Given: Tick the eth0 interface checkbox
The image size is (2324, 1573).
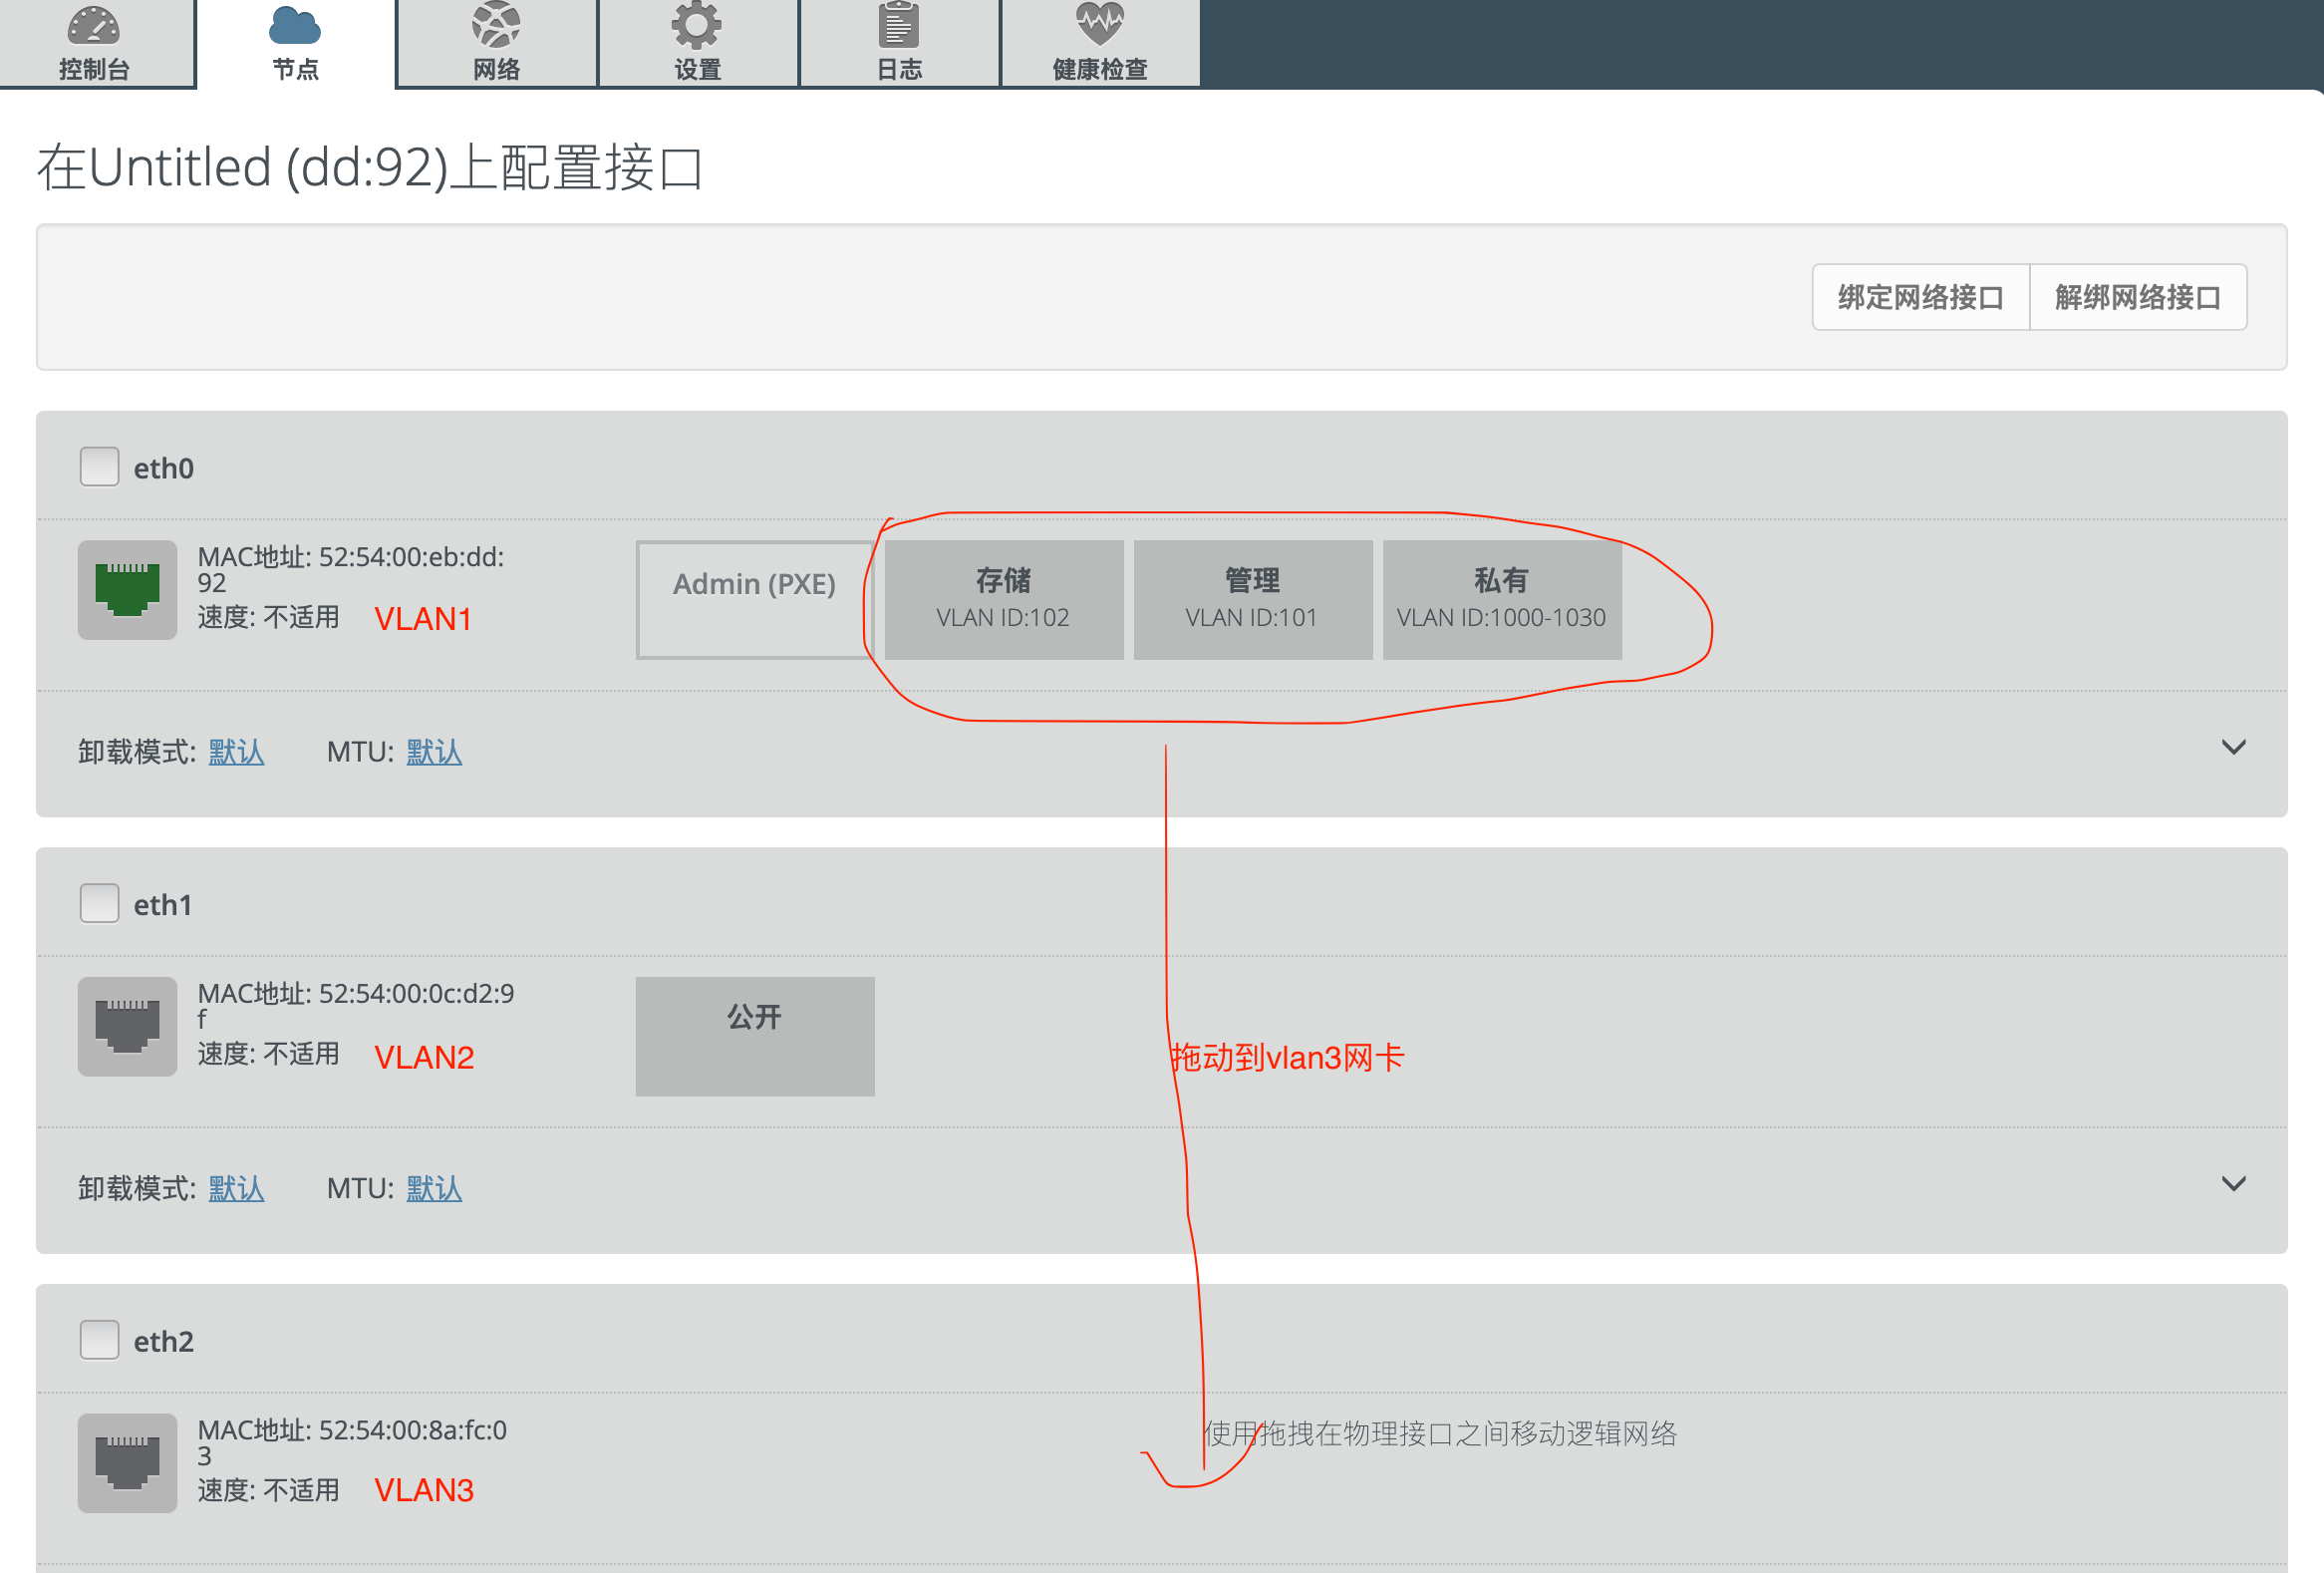Looking at the screenshot, I should (x=99, y=467).
